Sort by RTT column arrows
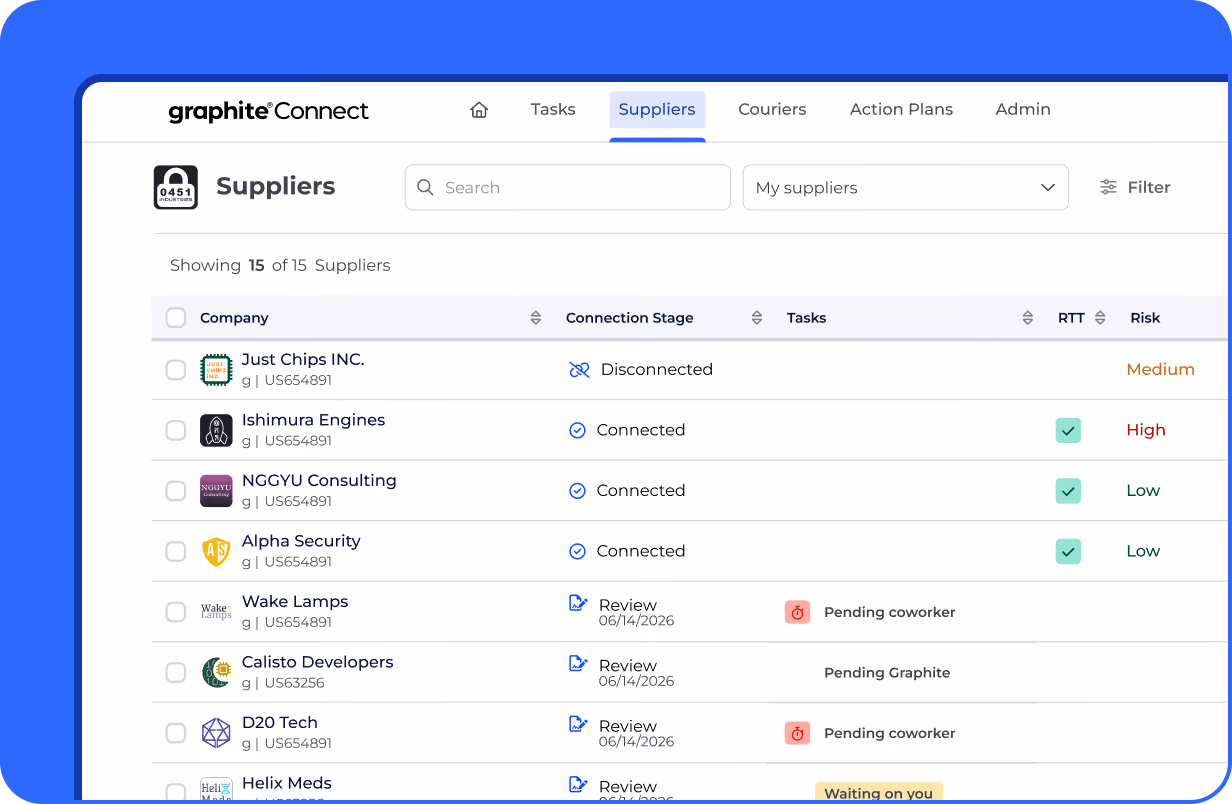Image resolution: width=1232 pixels, height=804 pixels. point(1100,318)
